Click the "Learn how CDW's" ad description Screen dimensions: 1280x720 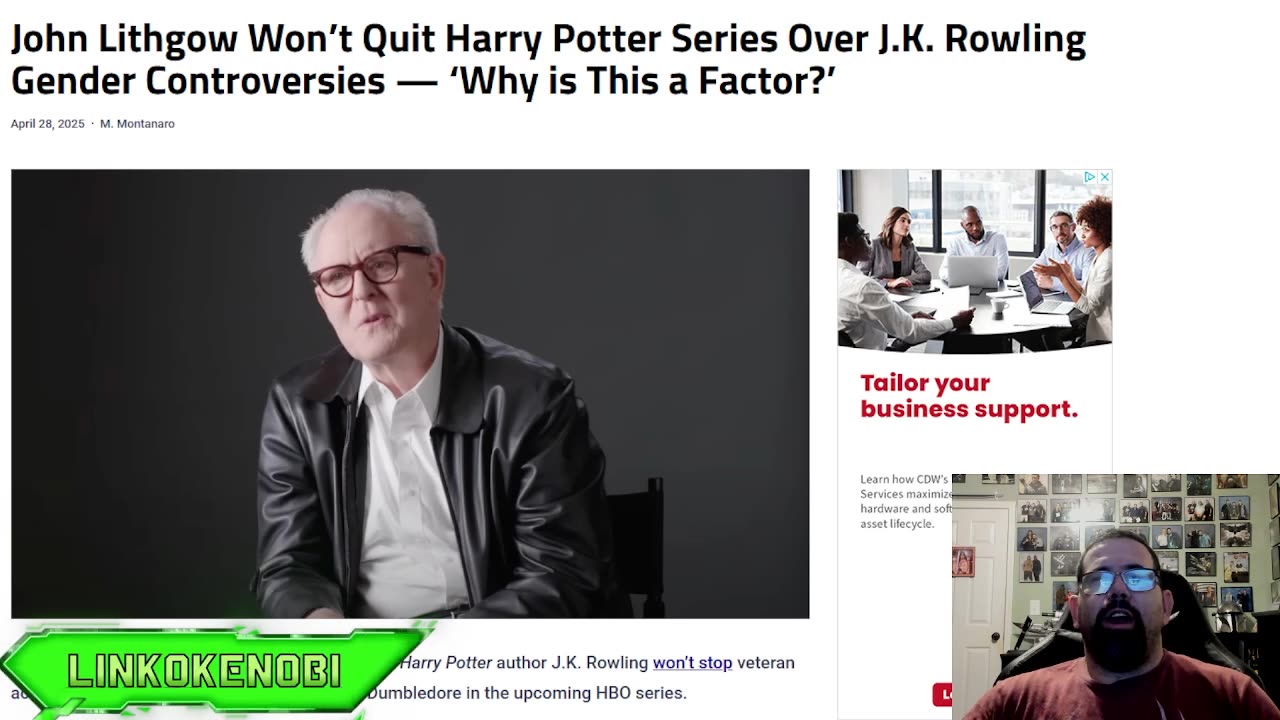tap(905, 501)
